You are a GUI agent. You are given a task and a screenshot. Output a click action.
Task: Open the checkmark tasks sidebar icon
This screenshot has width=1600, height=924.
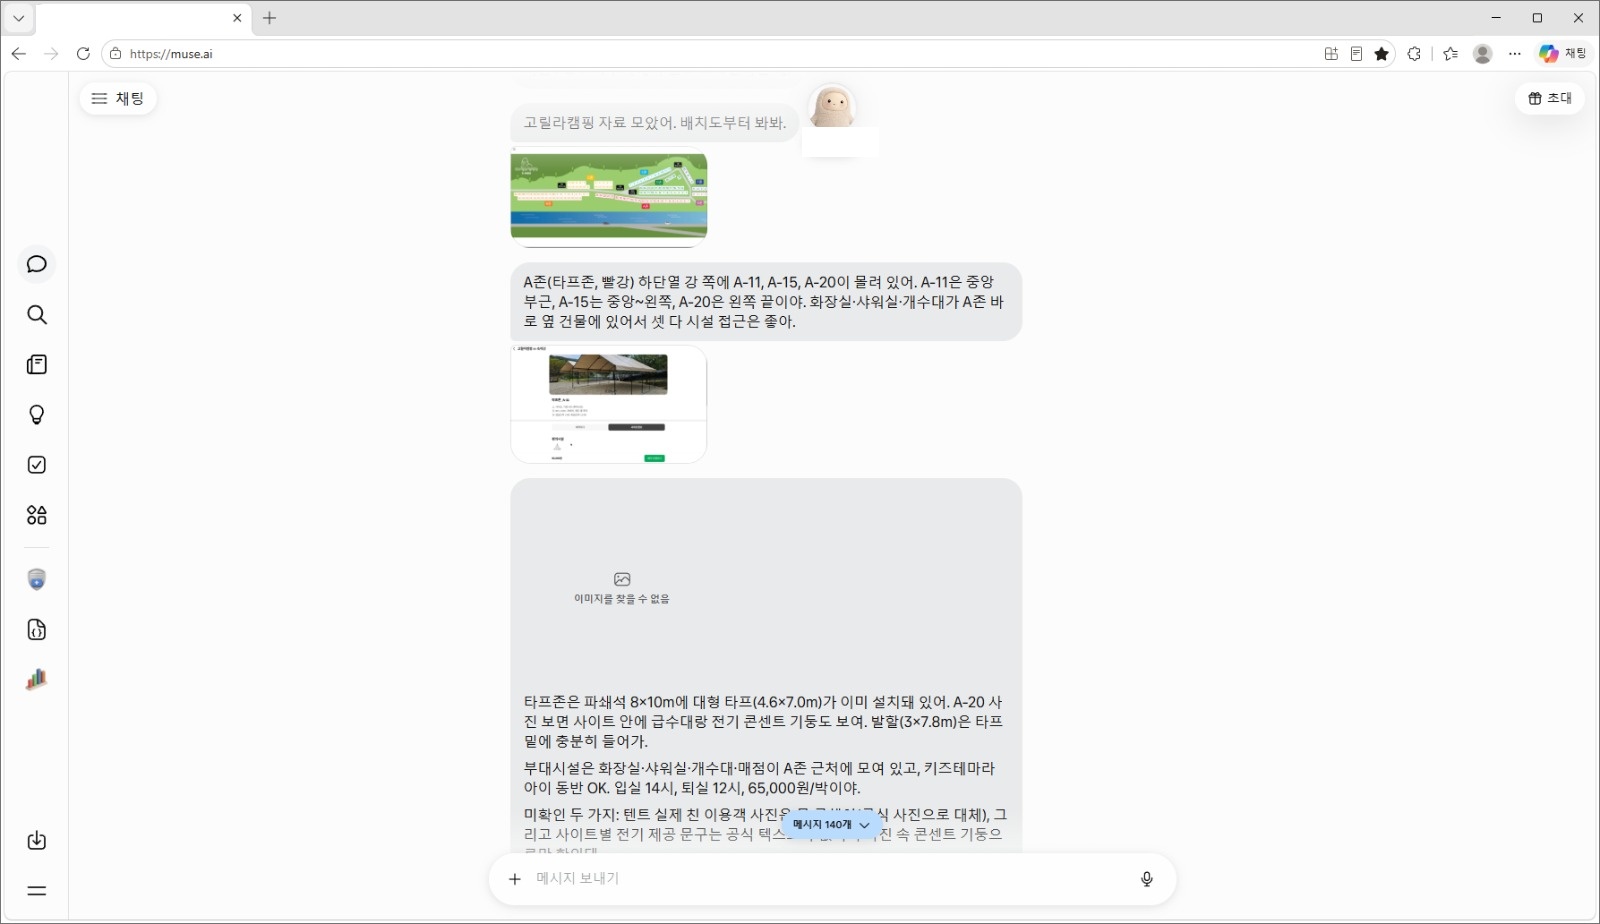click(37, 465)
